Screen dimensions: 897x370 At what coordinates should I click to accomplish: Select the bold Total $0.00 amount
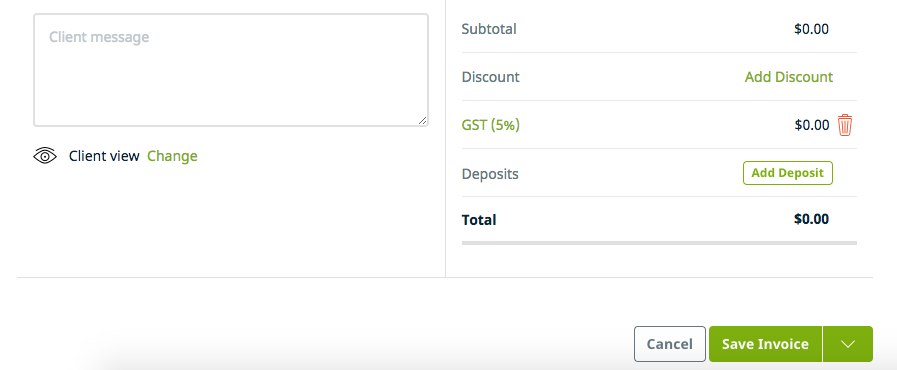(x=811, y=218)
